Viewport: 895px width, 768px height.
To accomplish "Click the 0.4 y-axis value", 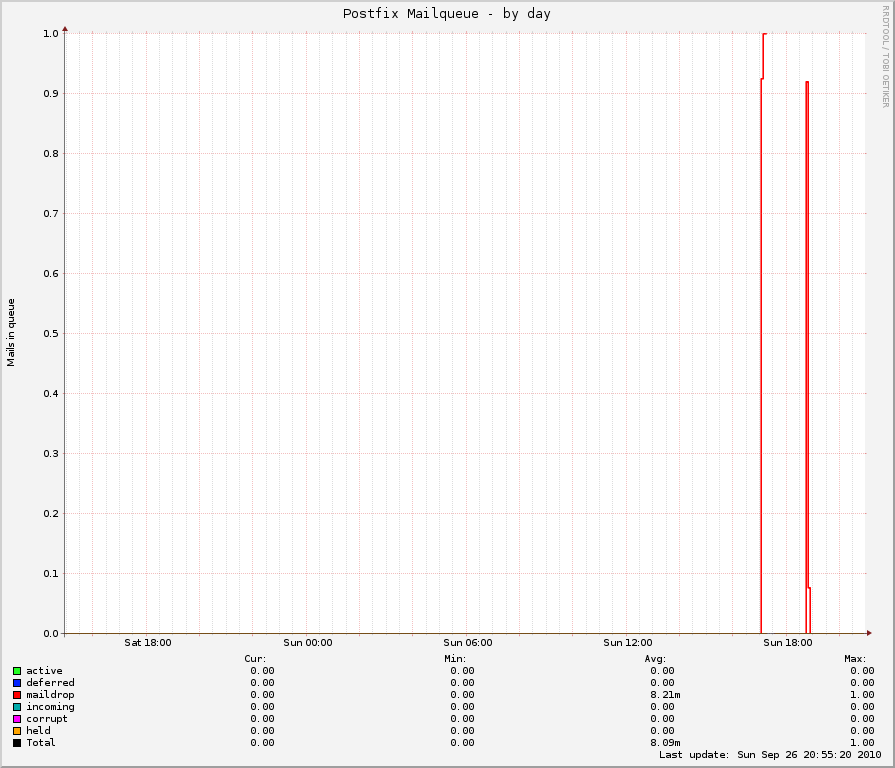I will pos(51,394).
